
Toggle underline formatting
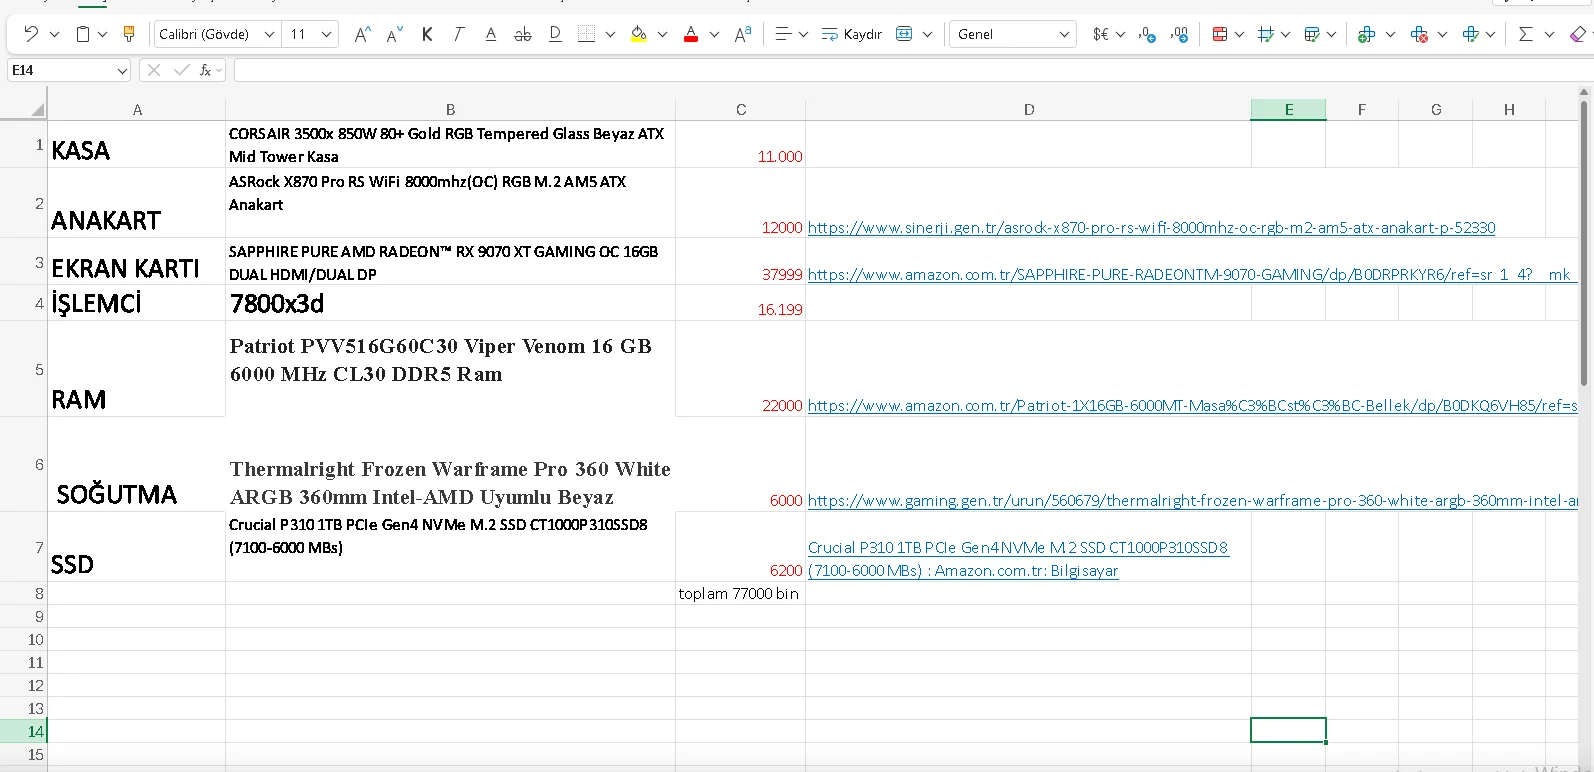coord(491,34)
